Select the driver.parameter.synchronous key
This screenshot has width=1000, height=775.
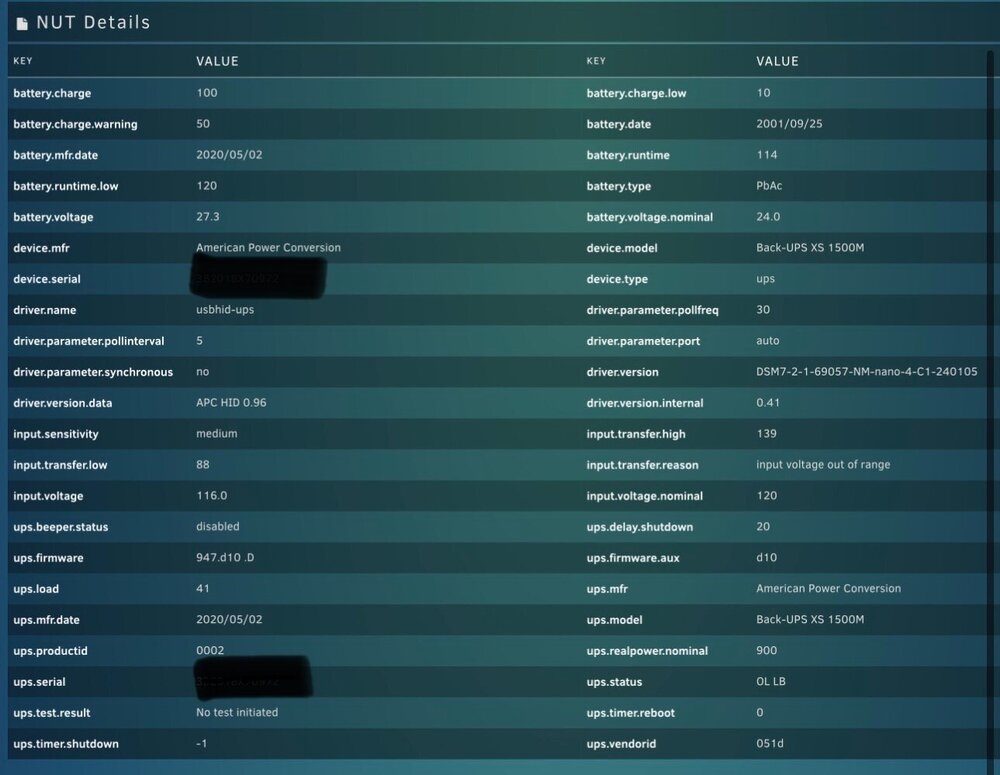click(x=93, y=372)
